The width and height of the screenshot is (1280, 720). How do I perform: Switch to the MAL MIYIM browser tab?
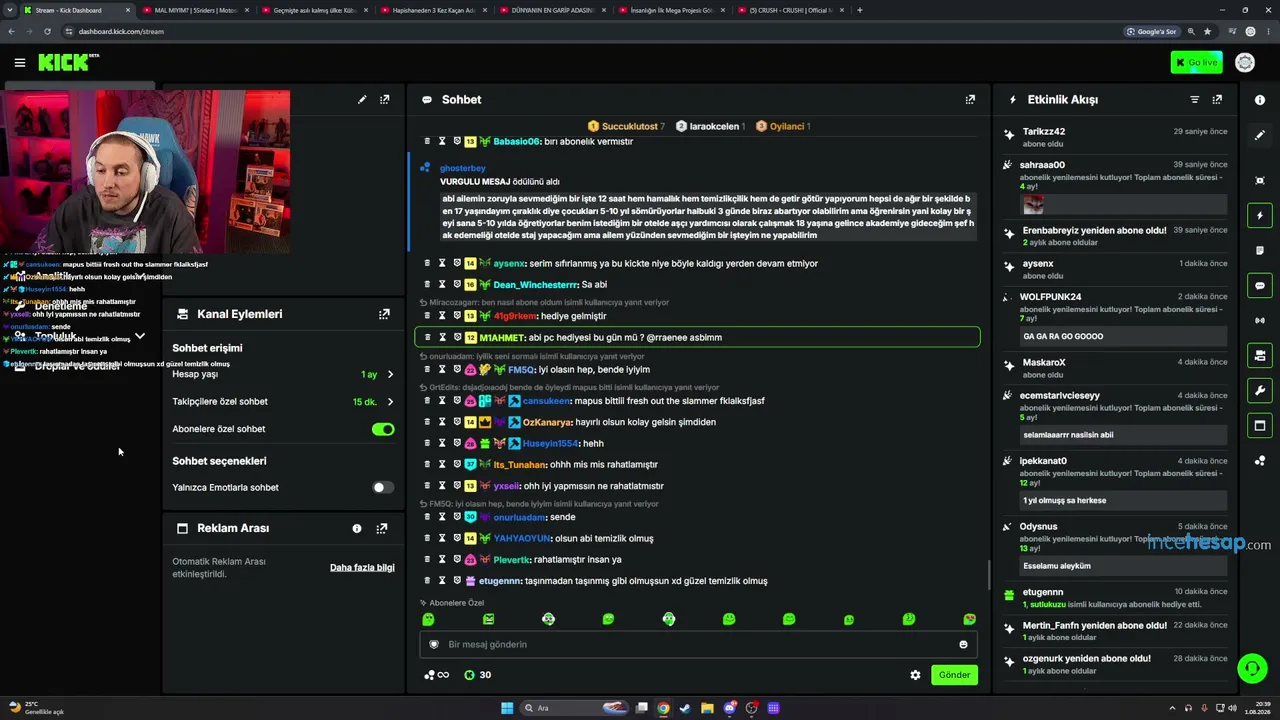point(194,10)
